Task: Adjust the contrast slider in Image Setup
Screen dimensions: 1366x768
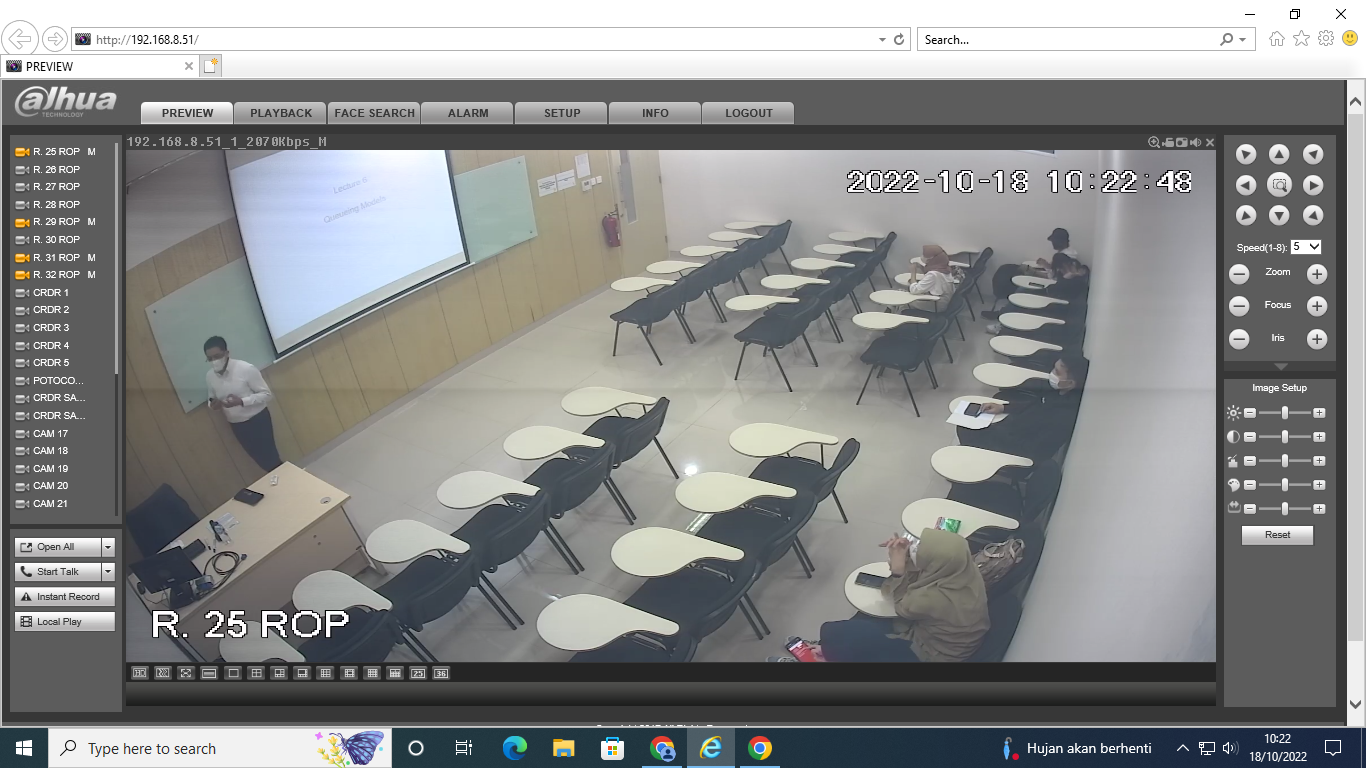Action: (x=1284, y=437)
